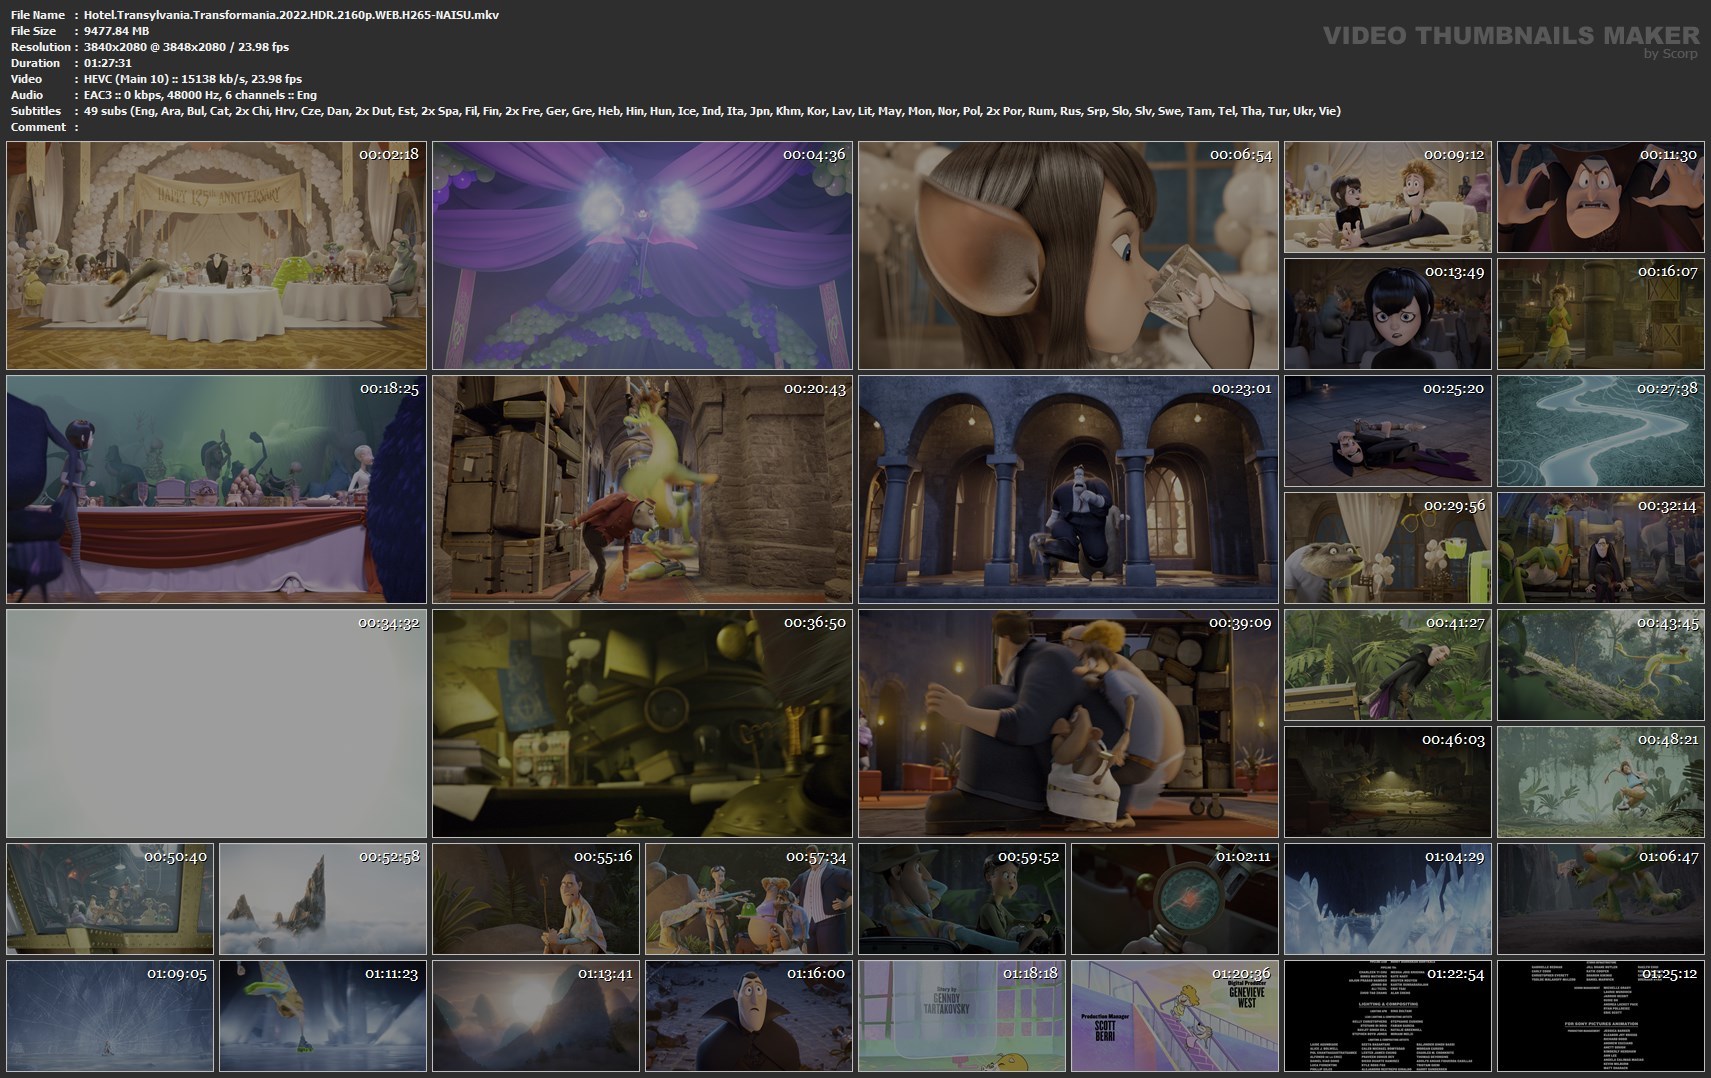This screenshot has height=1078, width=1711.
Task: Click the 00:50:40 thumbnail
Action: (x=110, y=899)
